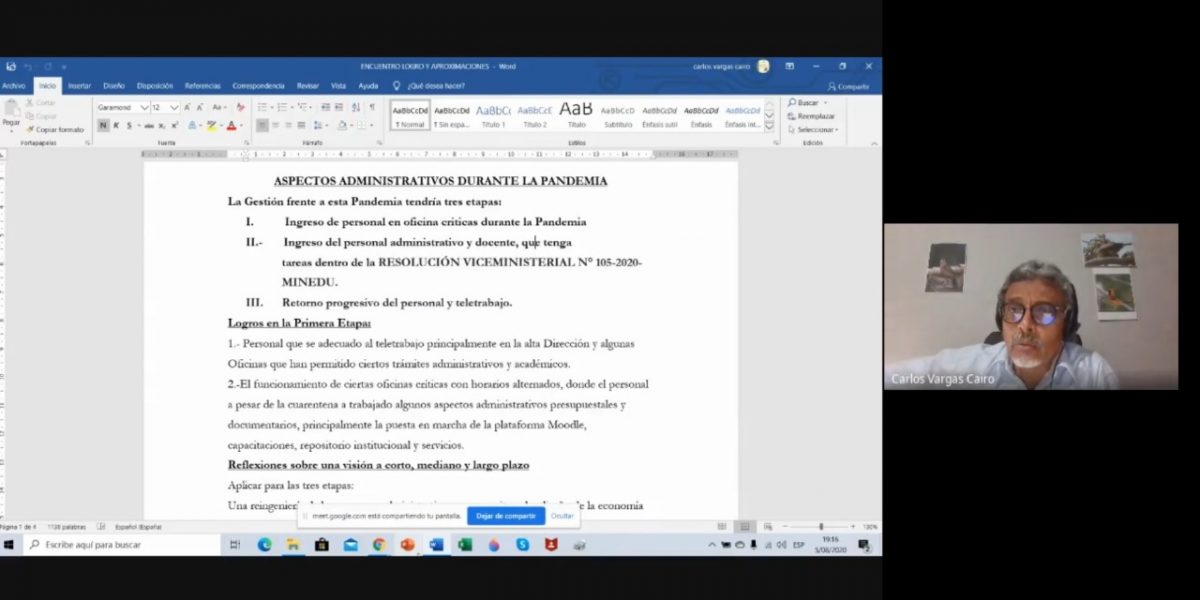Click the Windows Start button
Image resolution: width=1200 pixels, height=600 pixels.
10,545
